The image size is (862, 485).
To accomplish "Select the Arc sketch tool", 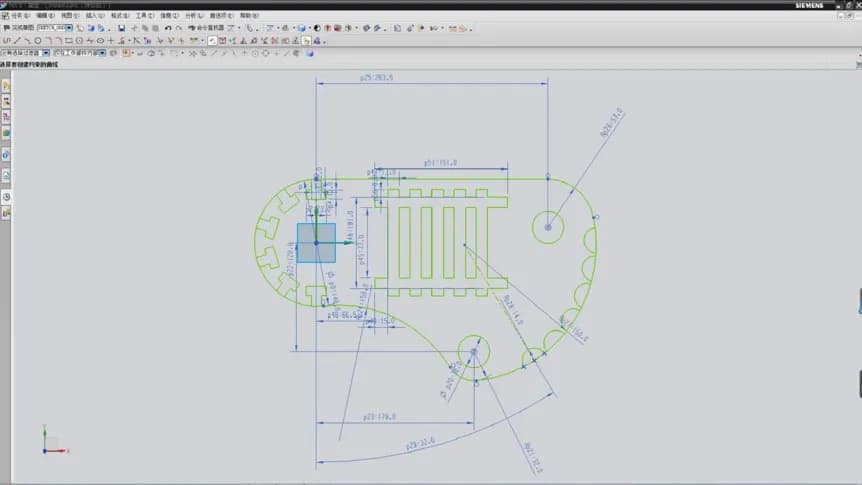I will click(27, 41).
